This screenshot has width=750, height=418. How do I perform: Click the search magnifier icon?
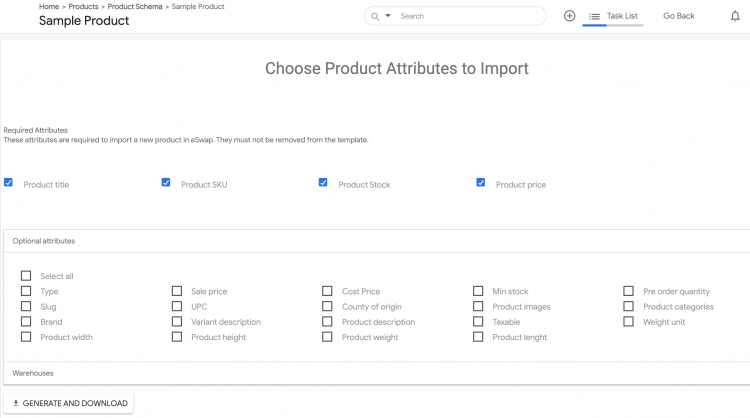pos(374,16)
